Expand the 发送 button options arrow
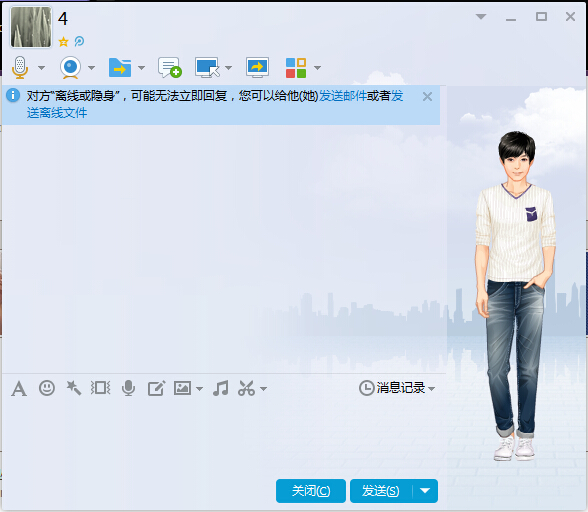588x512 pixels. [425, 491]
